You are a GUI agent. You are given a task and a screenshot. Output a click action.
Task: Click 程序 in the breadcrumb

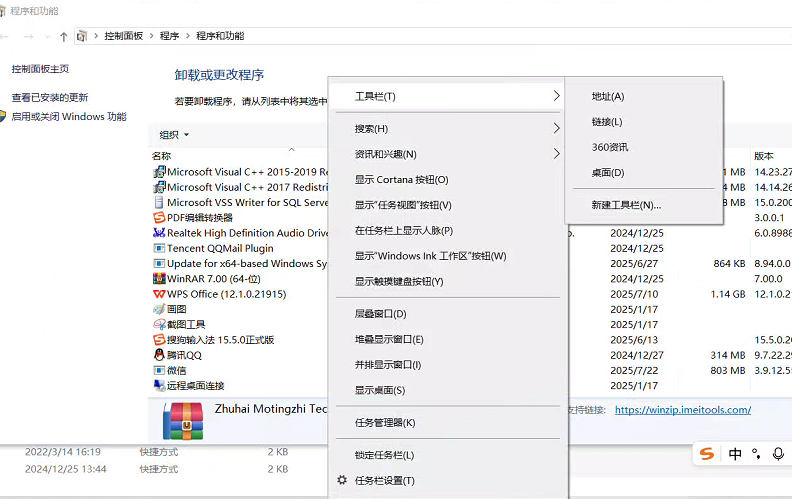[x=170, y=36]
